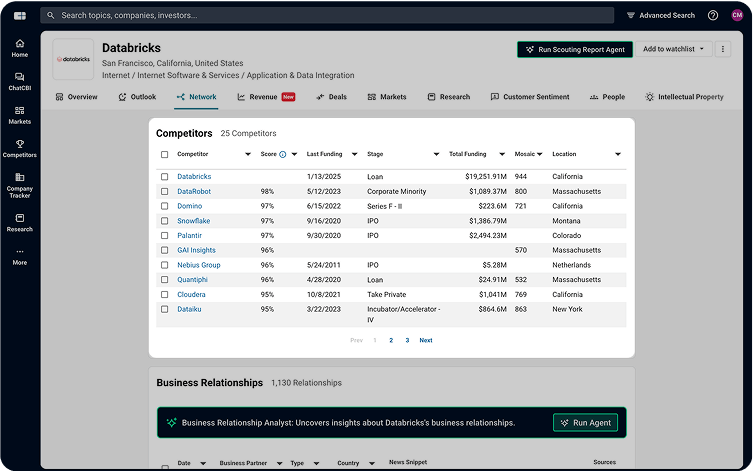Check the DataRobot row checkbox
The height and width of the screenshot is (471, 753).
click(165, 191)
